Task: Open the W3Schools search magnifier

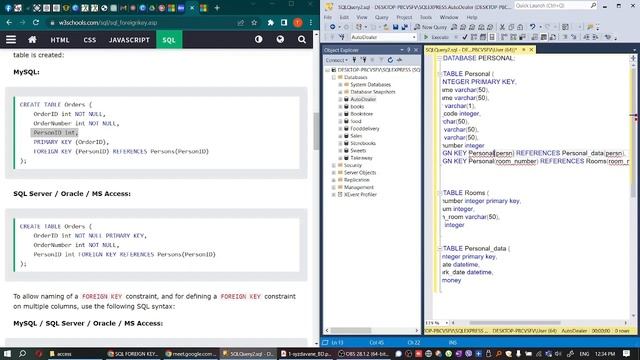Action: 302,40
